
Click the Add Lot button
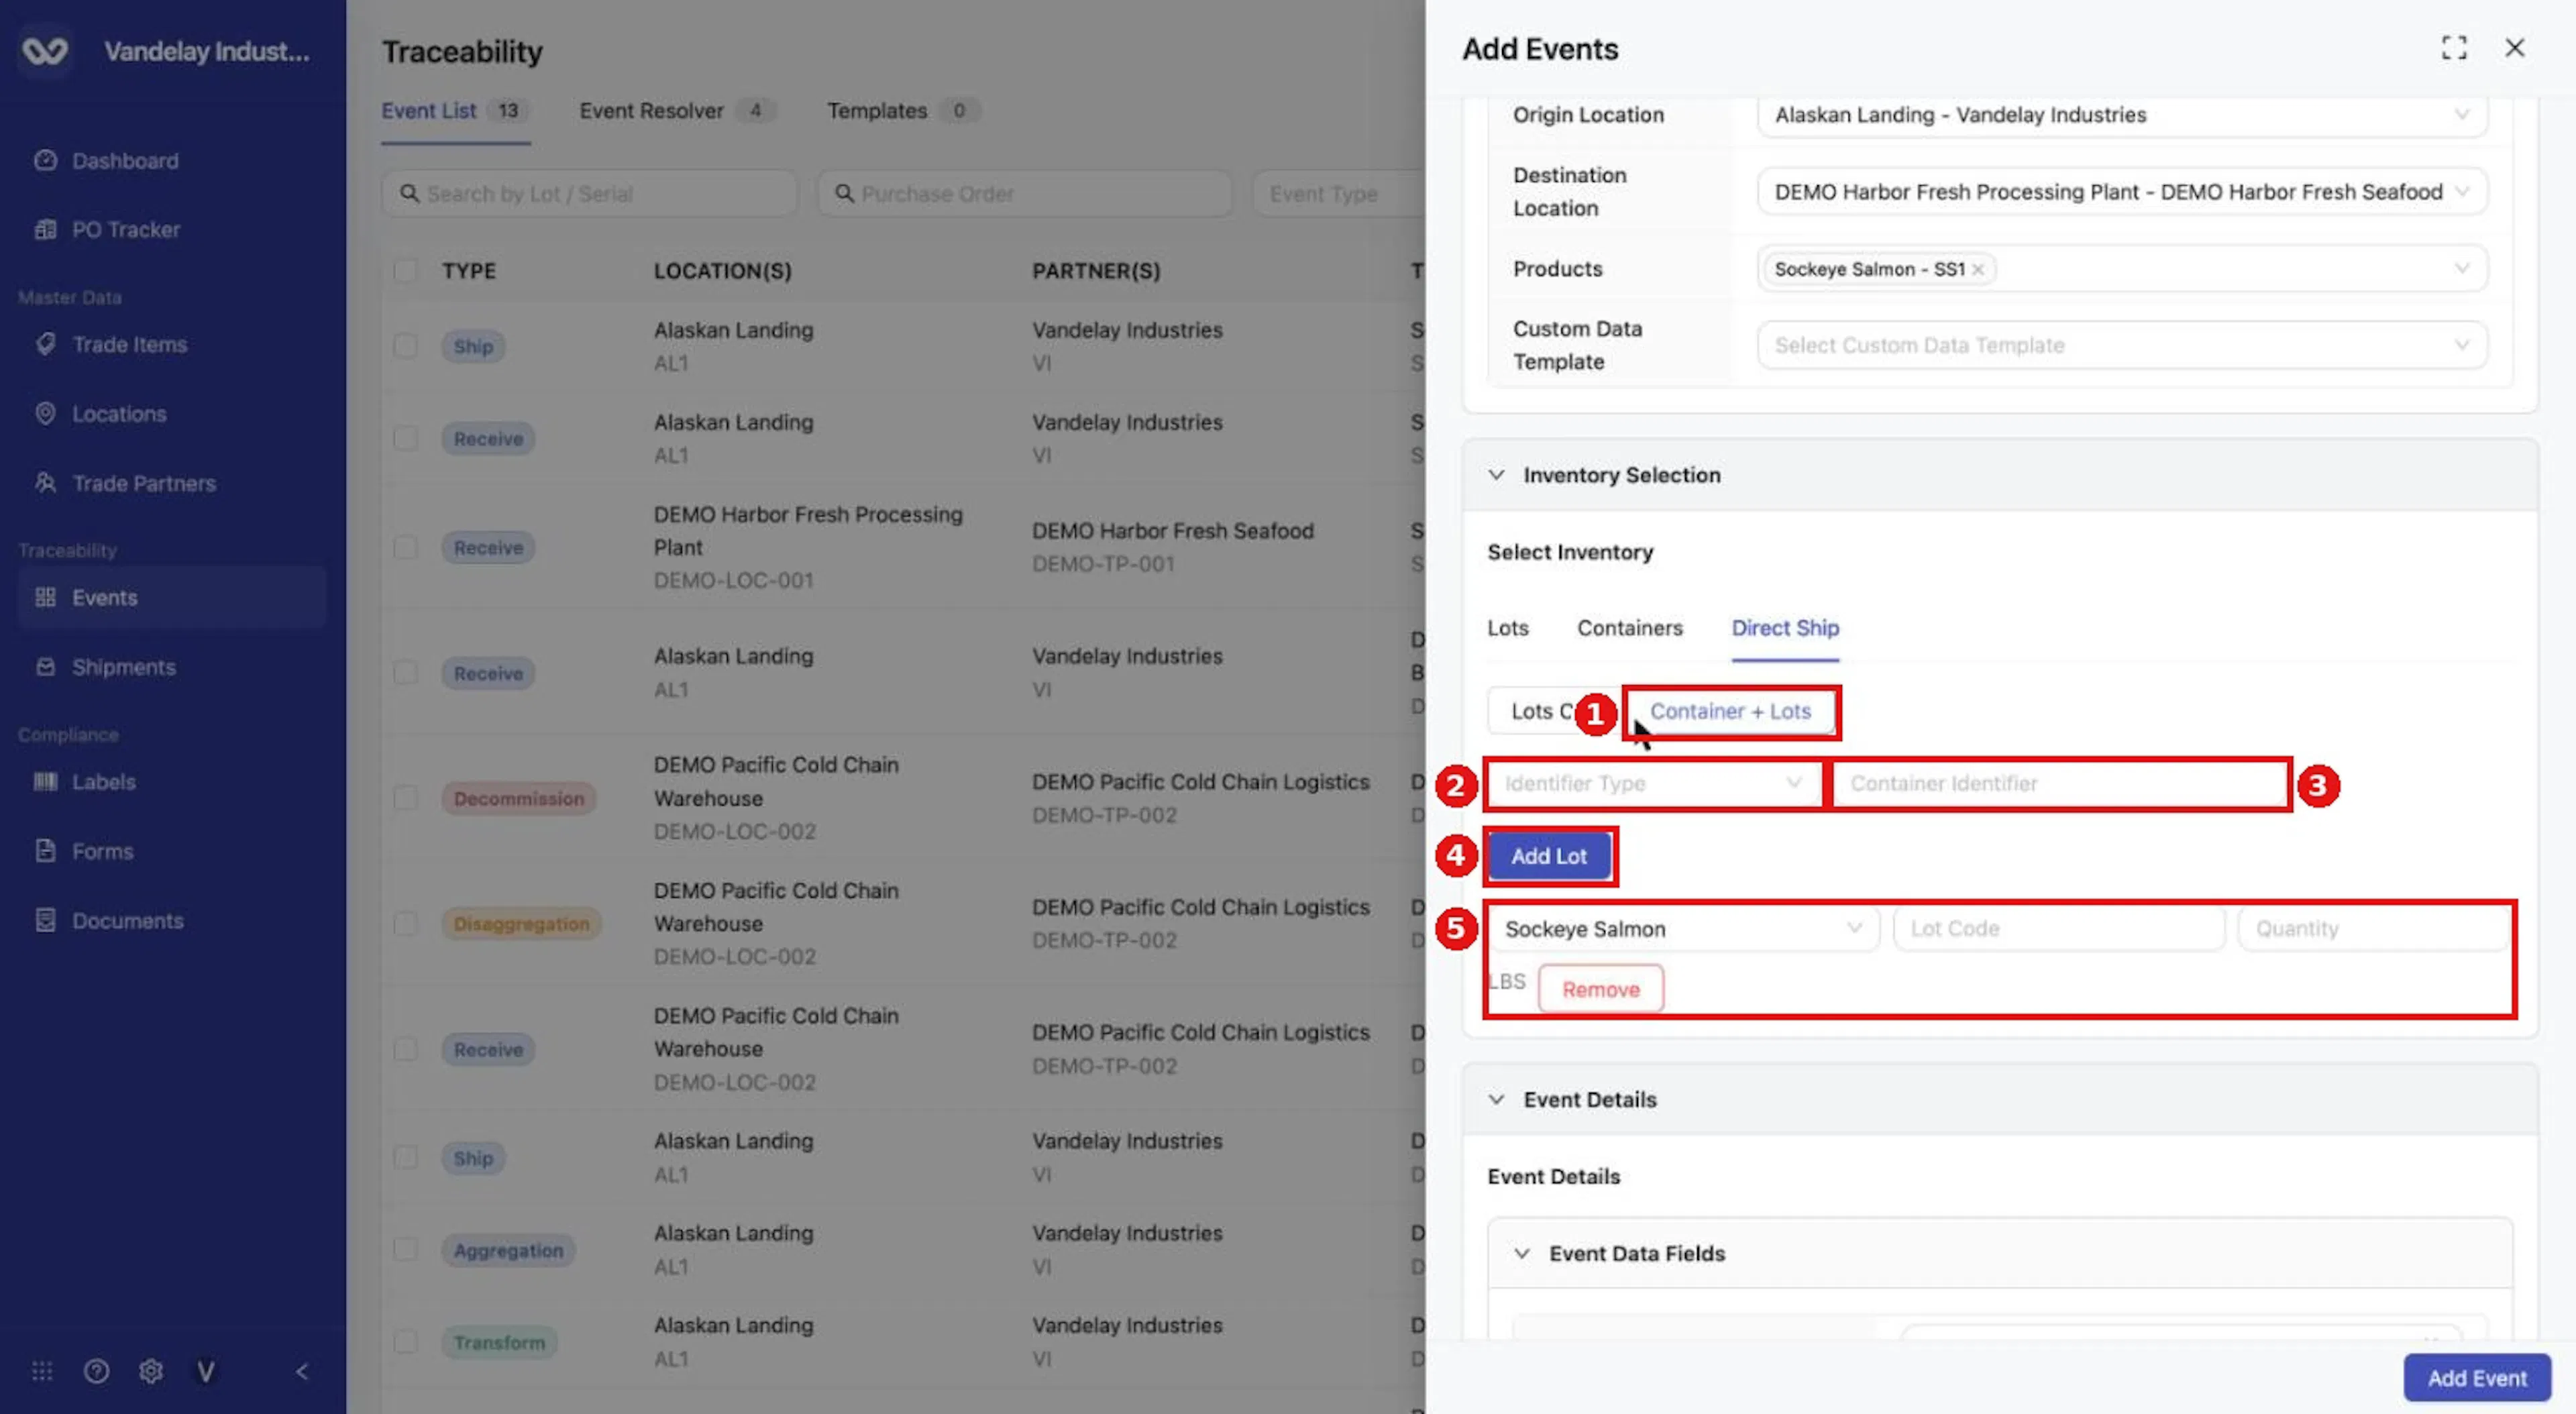[1548, 856]
